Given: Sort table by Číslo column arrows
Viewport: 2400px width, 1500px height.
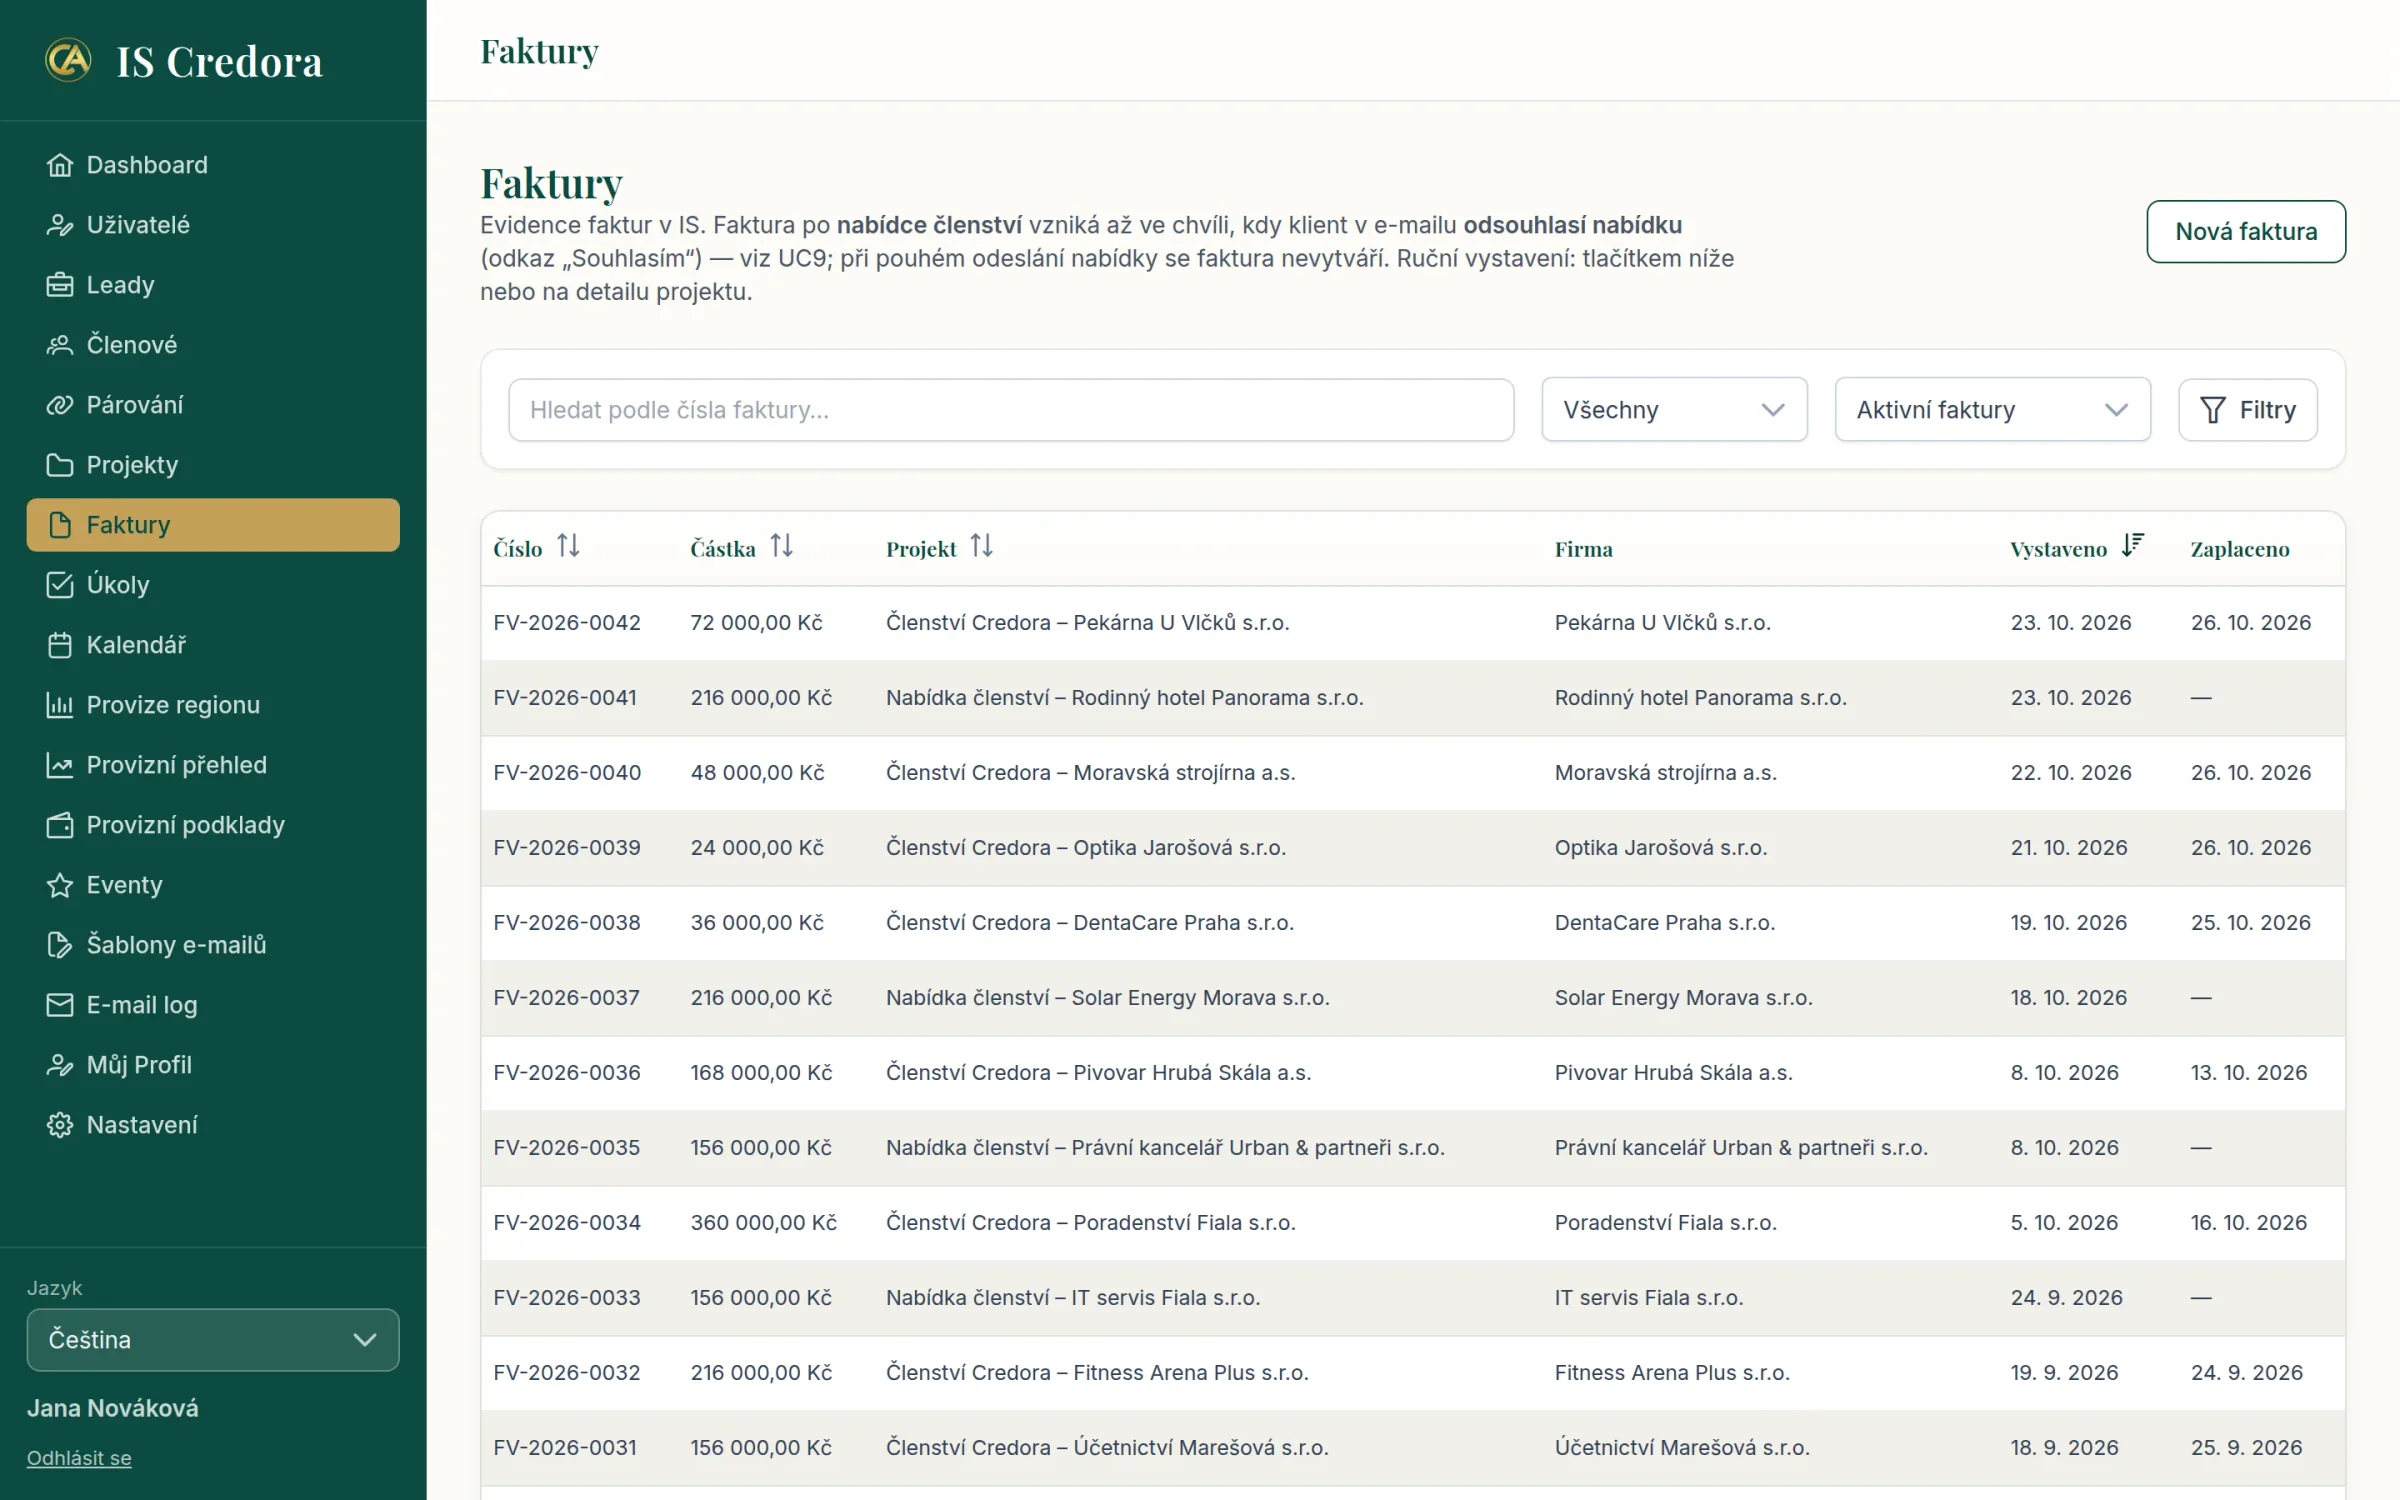Looking at the screenshot, I should [x=568, y=546].
